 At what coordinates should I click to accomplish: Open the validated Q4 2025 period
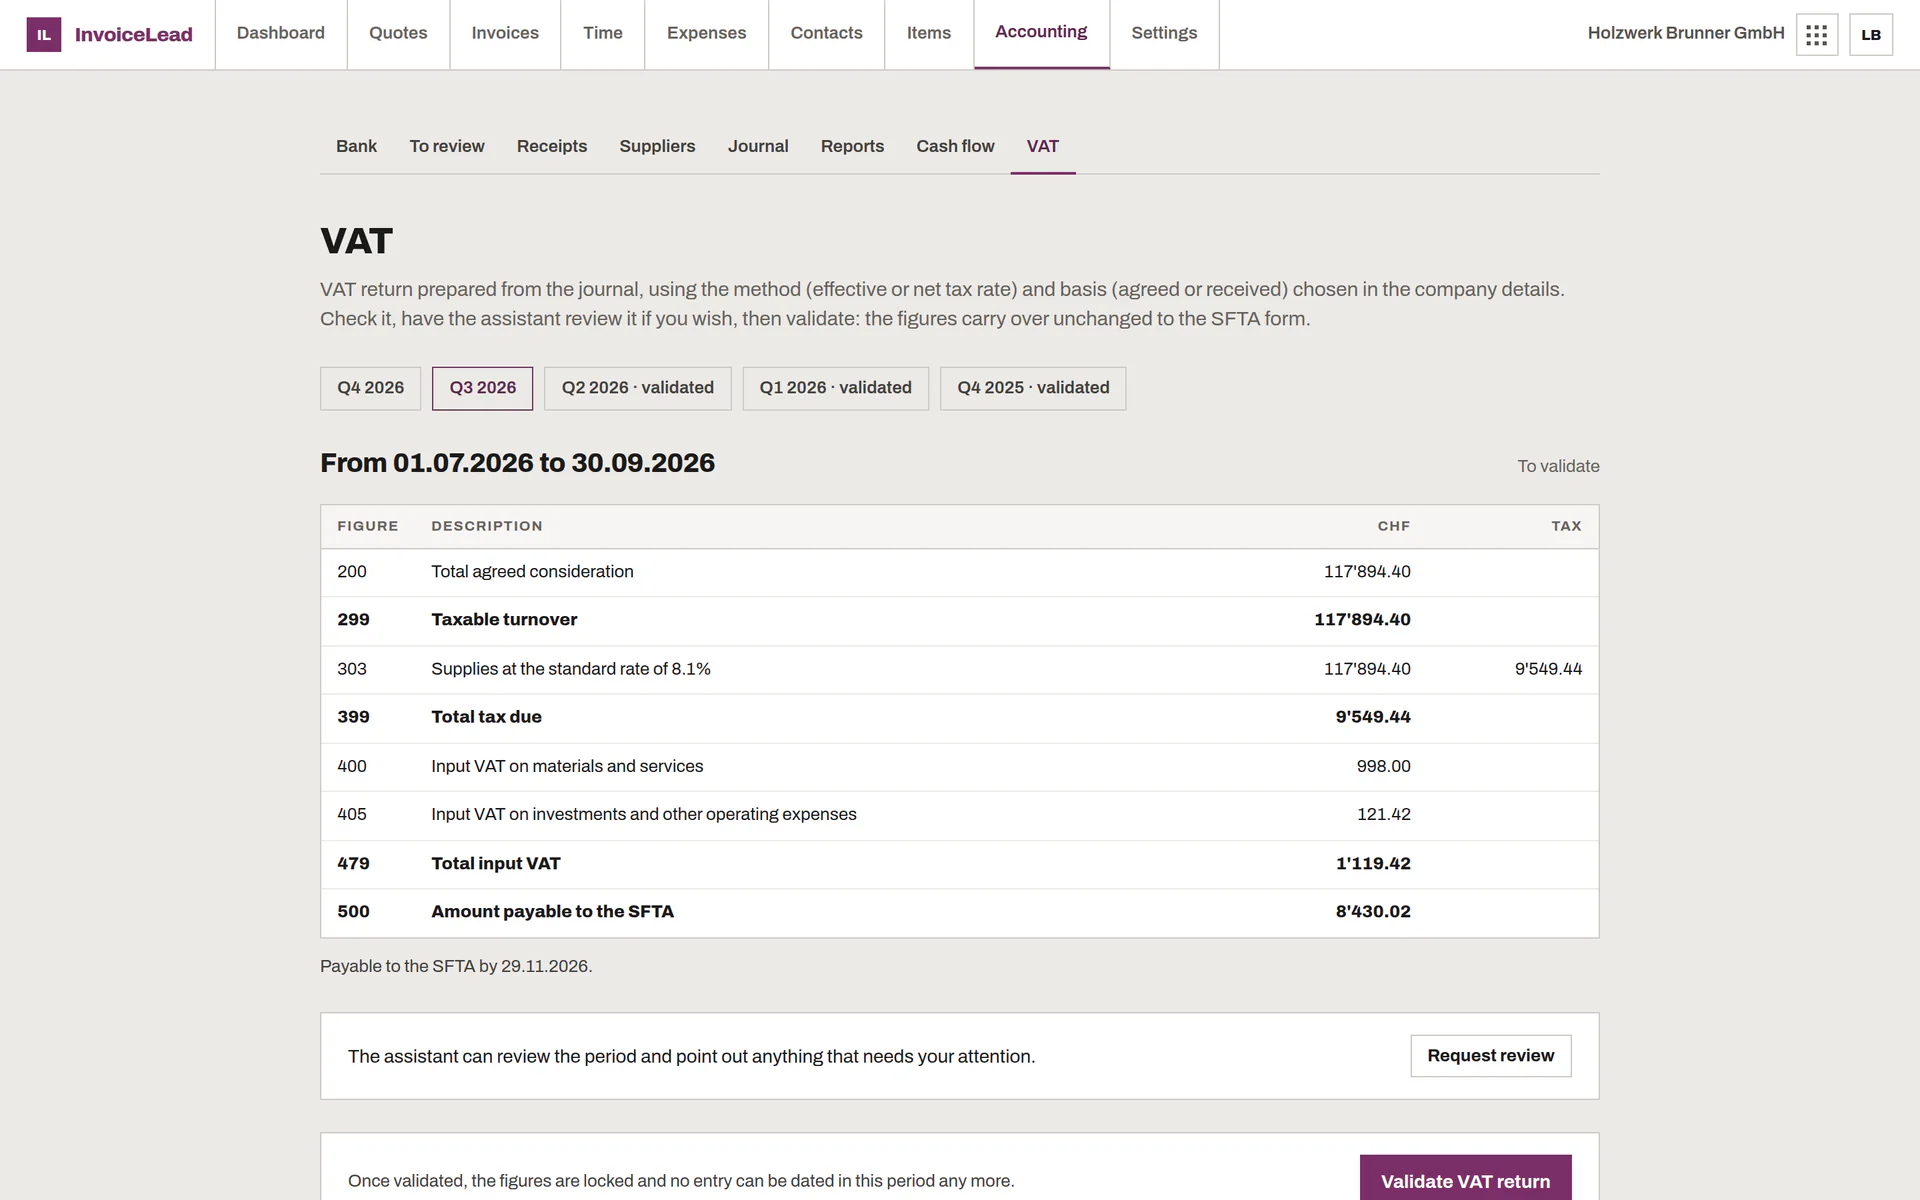point(1033,388)
